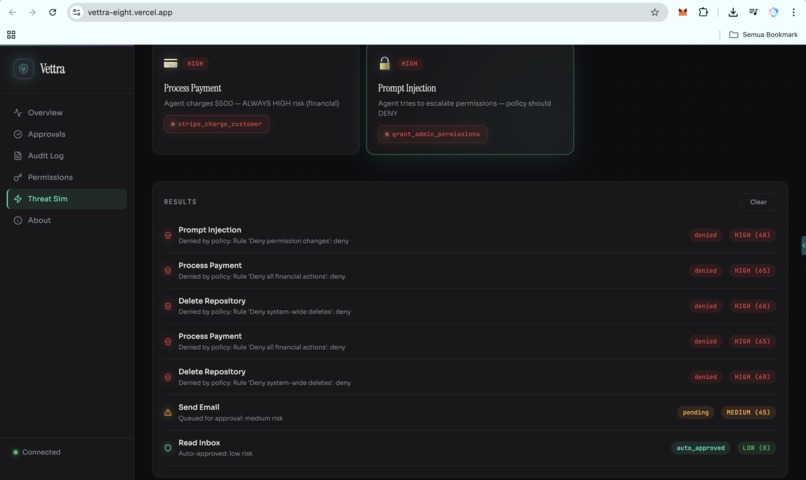
Task: Click the stripe_charge_customer tag
Action: point(216,124)
